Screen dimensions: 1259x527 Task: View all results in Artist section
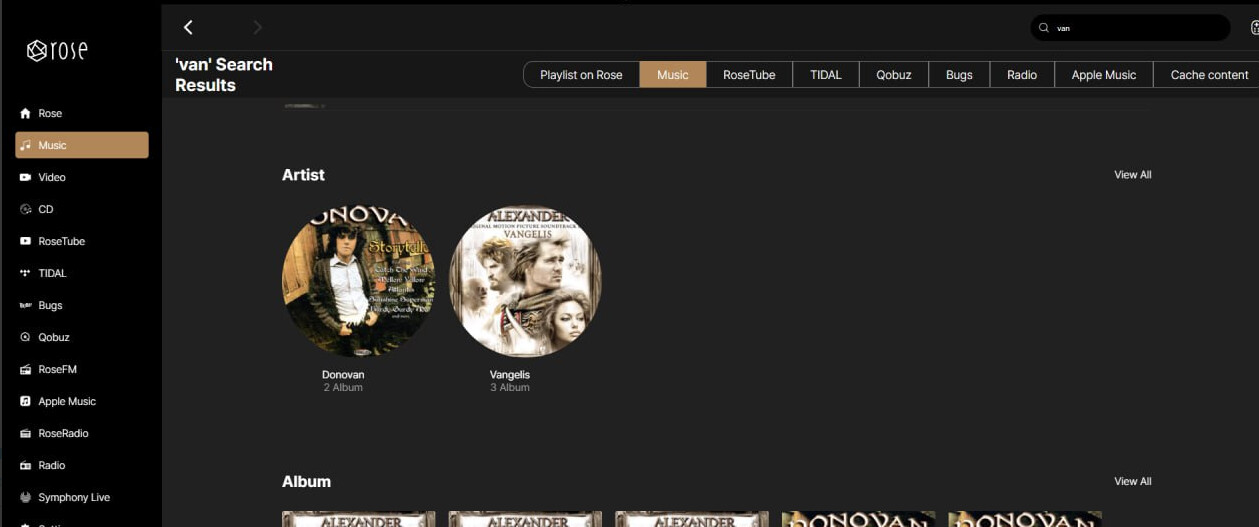tap(1132, 175)
